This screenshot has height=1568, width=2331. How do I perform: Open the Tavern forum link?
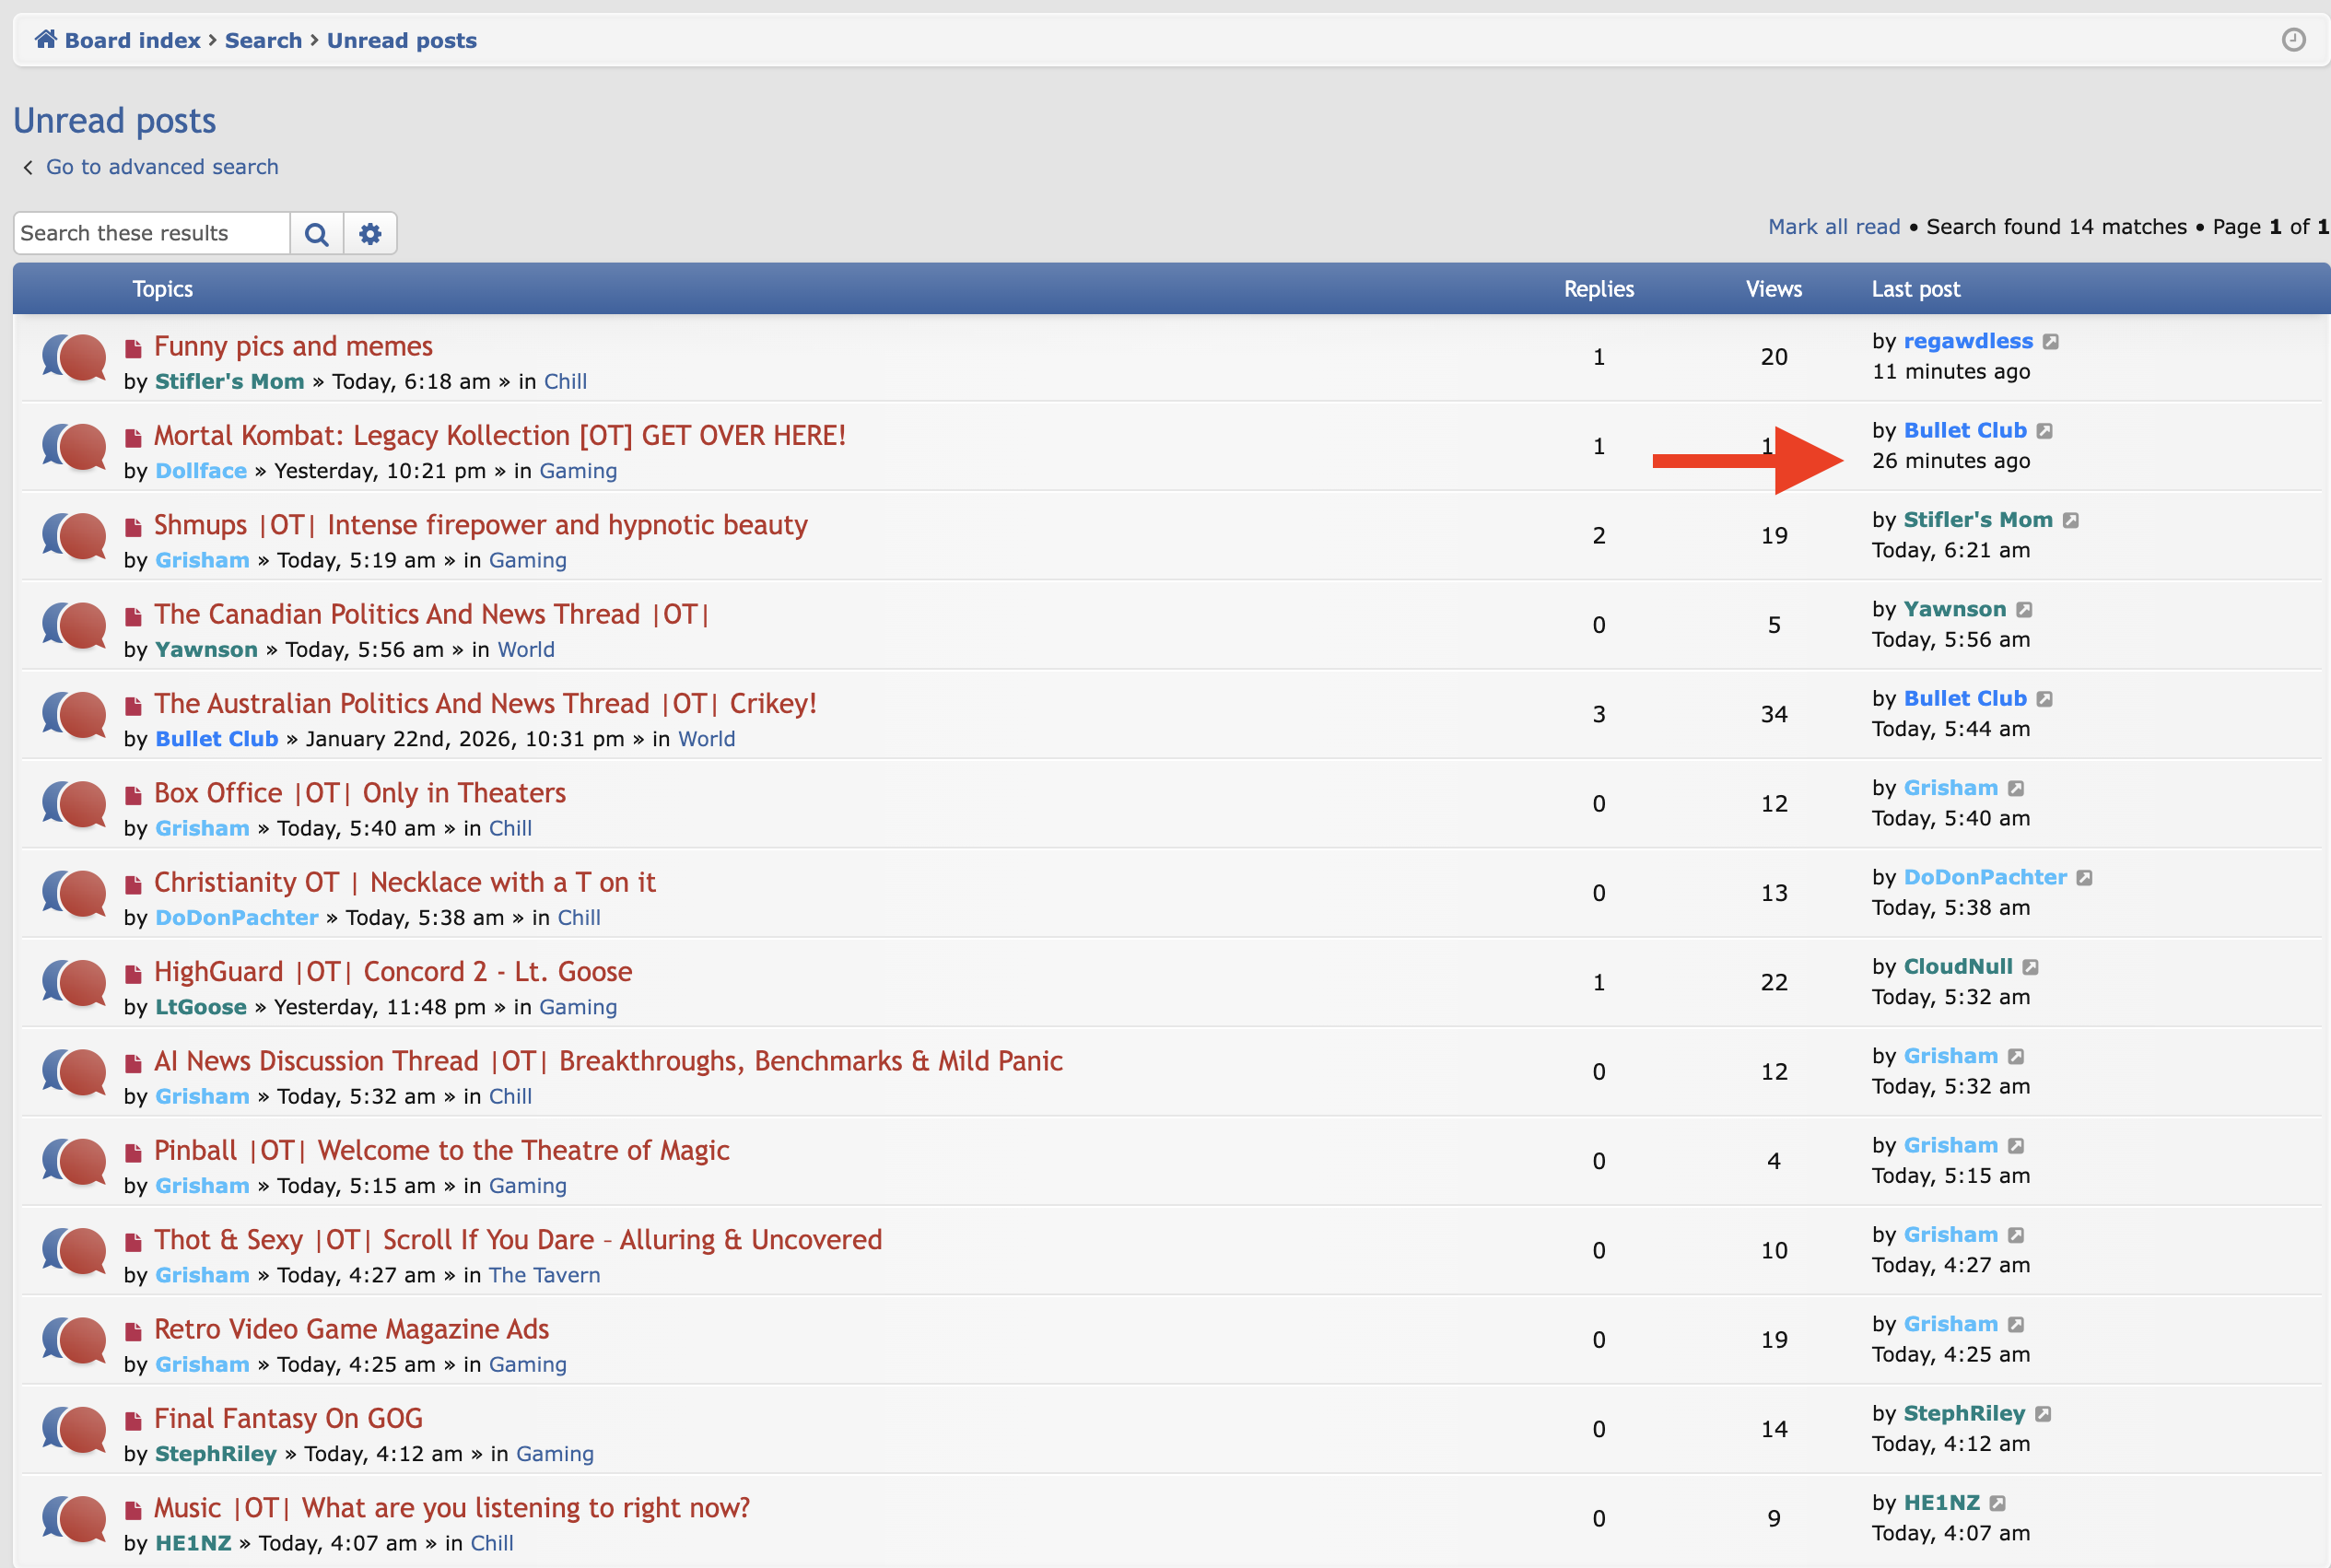[x=544, y=1275]
